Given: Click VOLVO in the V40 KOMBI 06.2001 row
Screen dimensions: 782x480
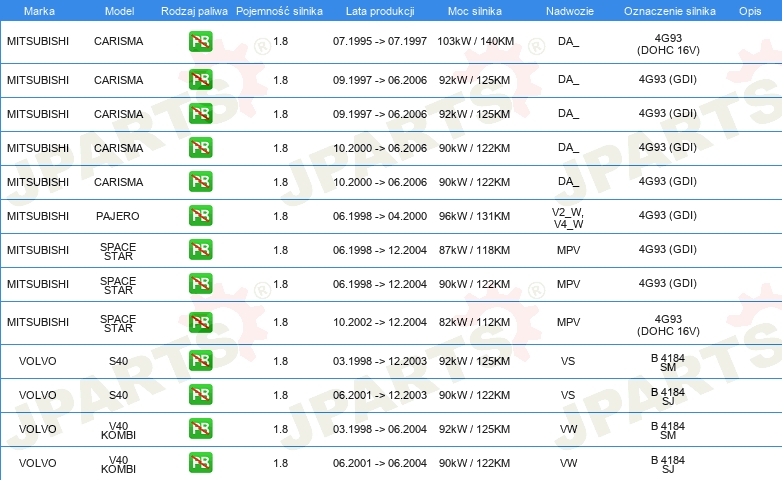Looking at the screenshot, I should point(37,463).
